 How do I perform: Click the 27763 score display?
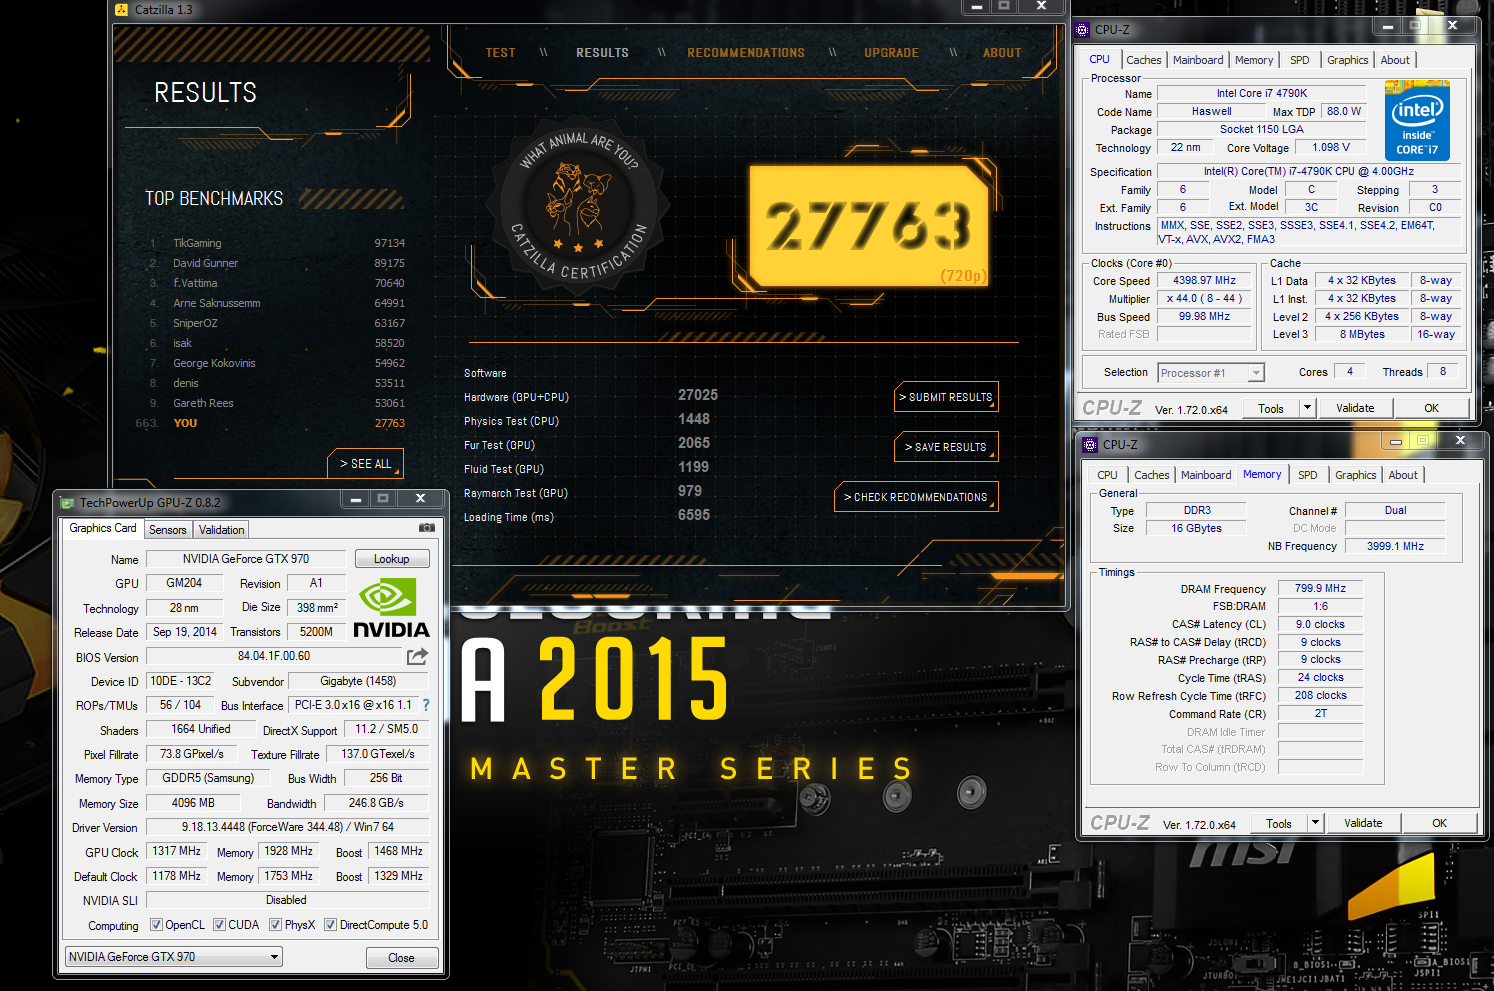pyautogui.click(x=869, y=226)
